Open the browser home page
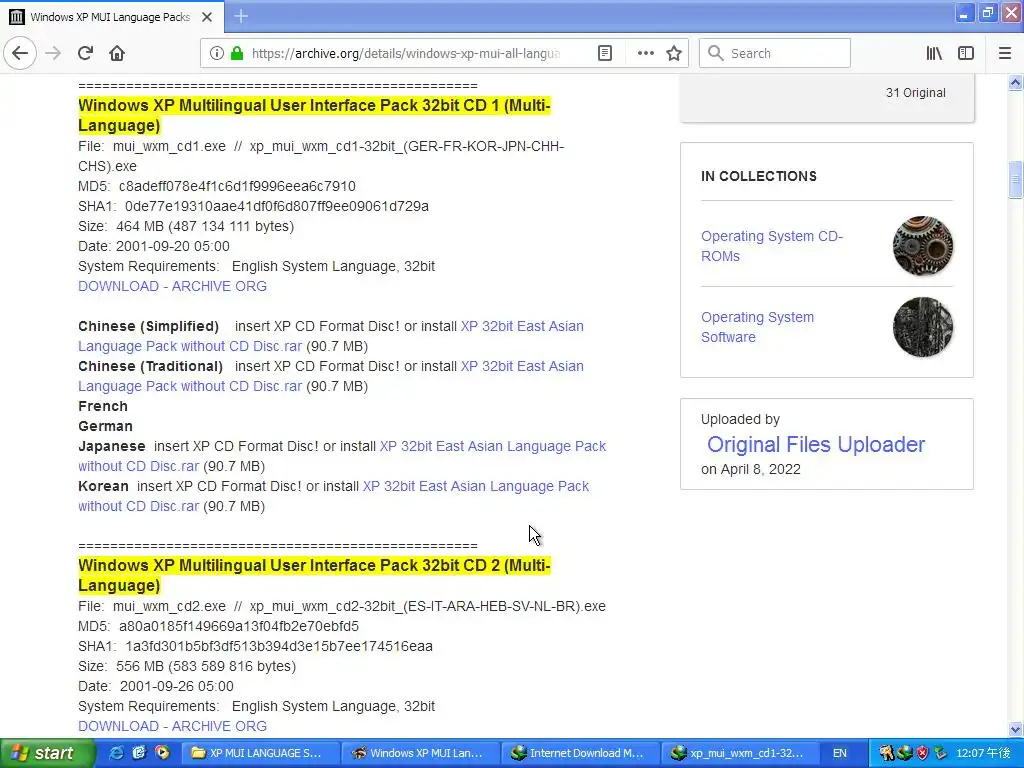 coord(117,53)
